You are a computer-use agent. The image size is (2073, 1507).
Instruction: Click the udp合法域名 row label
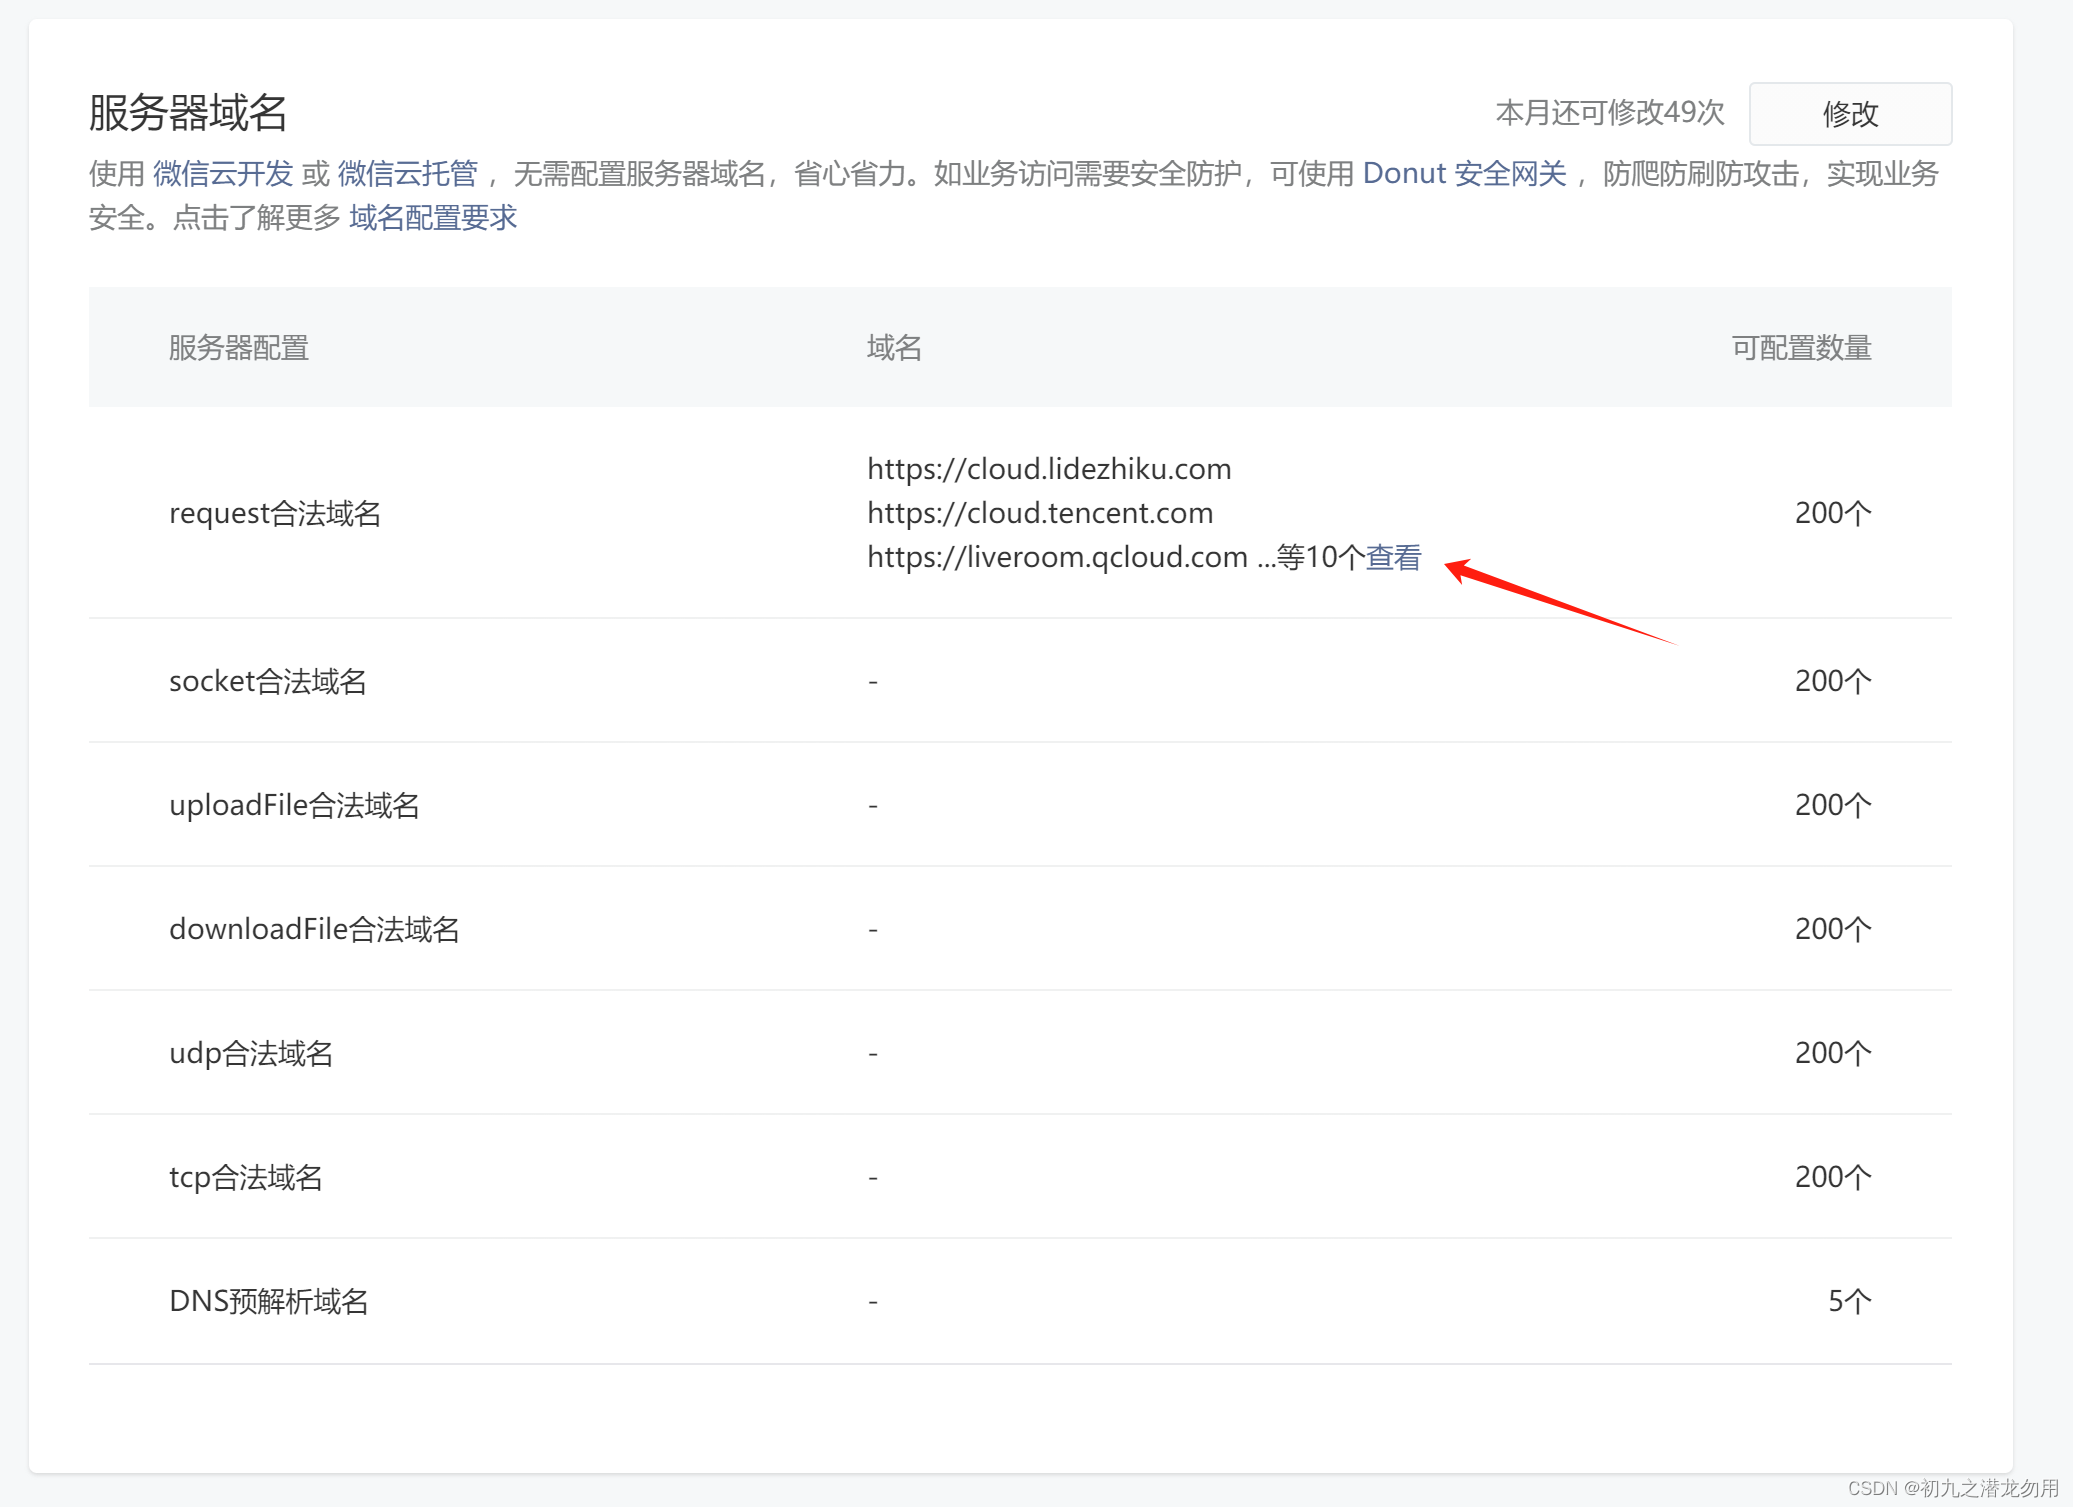coord(250,1053)
